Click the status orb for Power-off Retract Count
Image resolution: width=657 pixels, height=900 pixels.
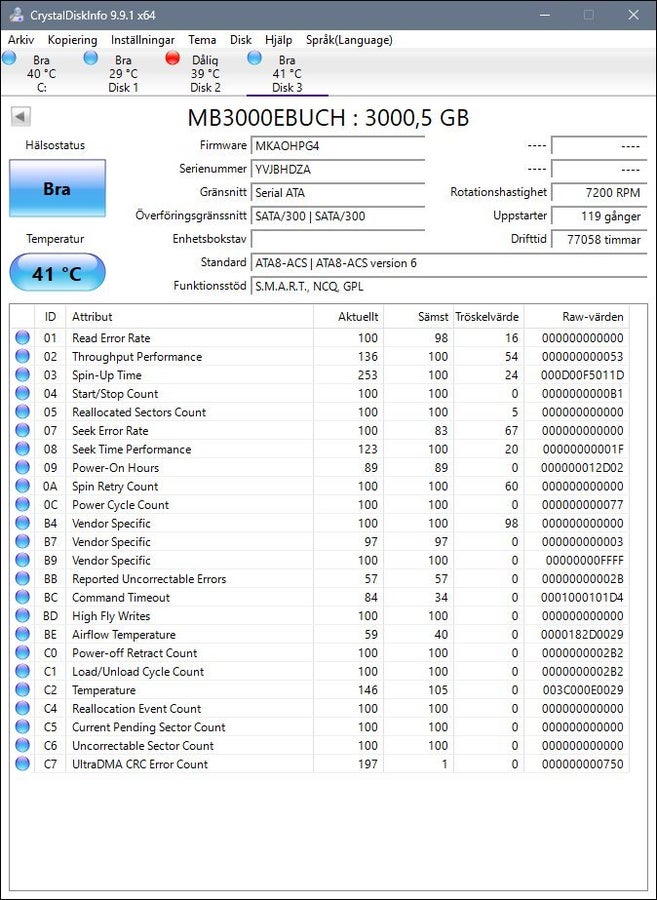click(22, 653)
